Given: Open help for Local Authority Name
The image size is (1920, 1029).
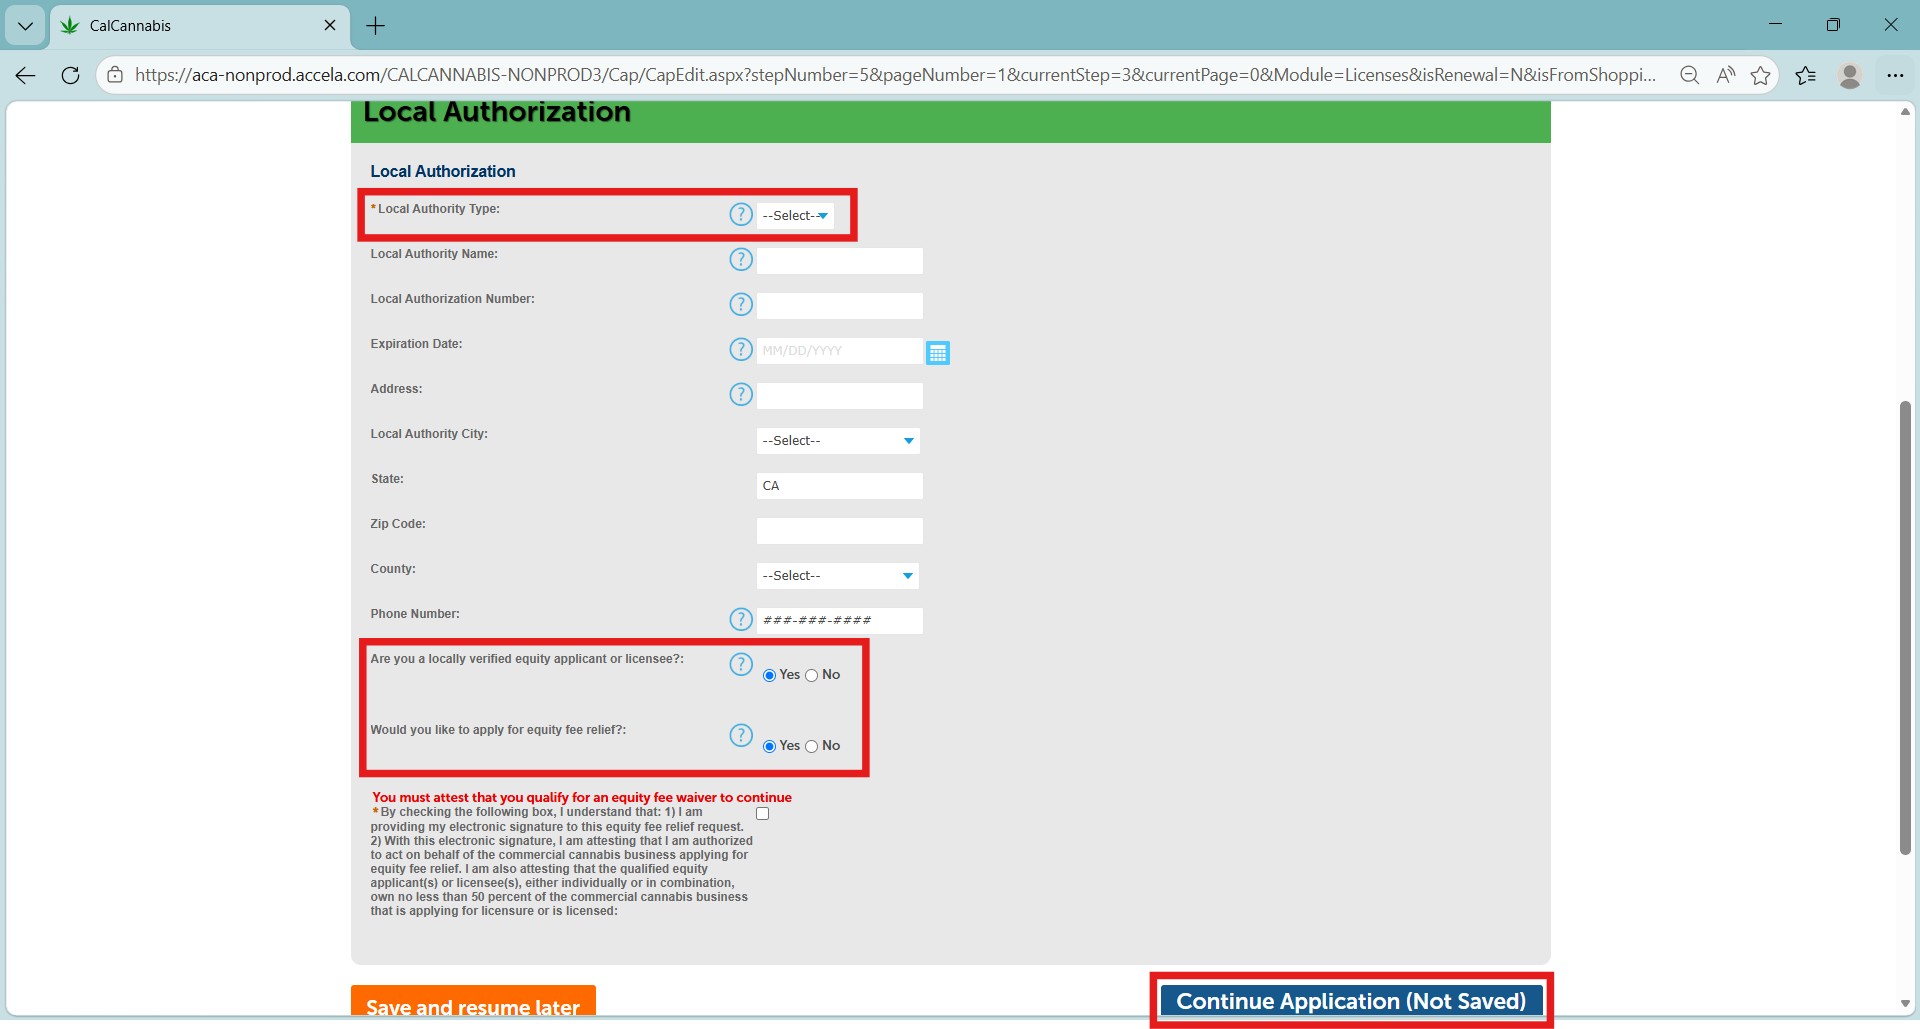Looking at the screenshot, I should click(740, 259).
